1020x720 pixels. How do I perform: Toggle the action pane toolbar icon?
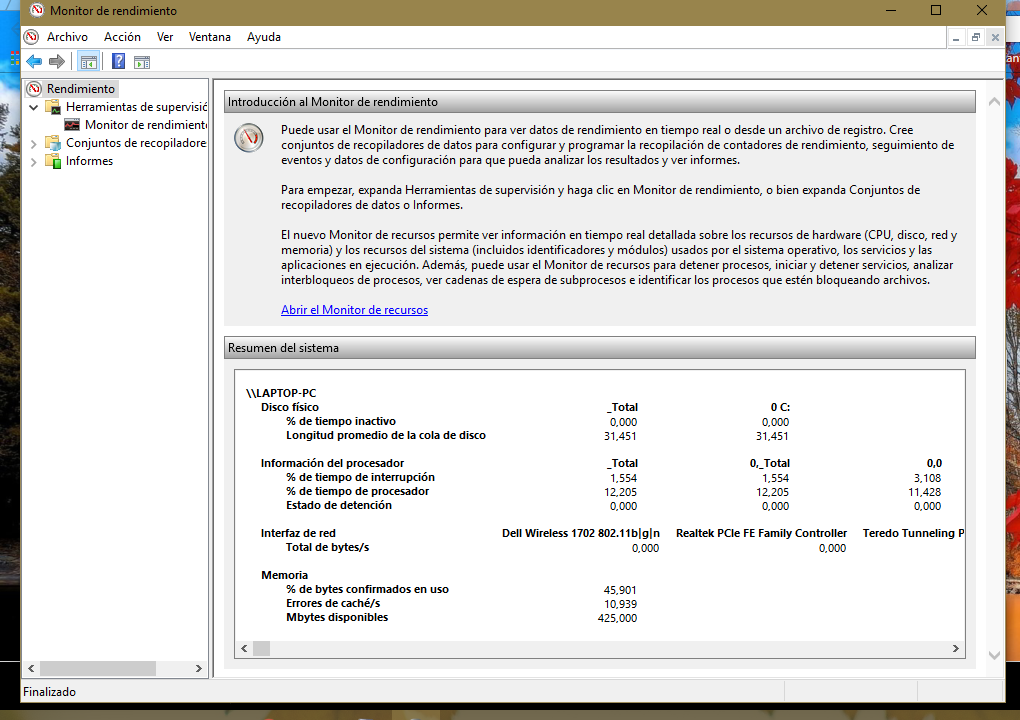click(142, 62)
